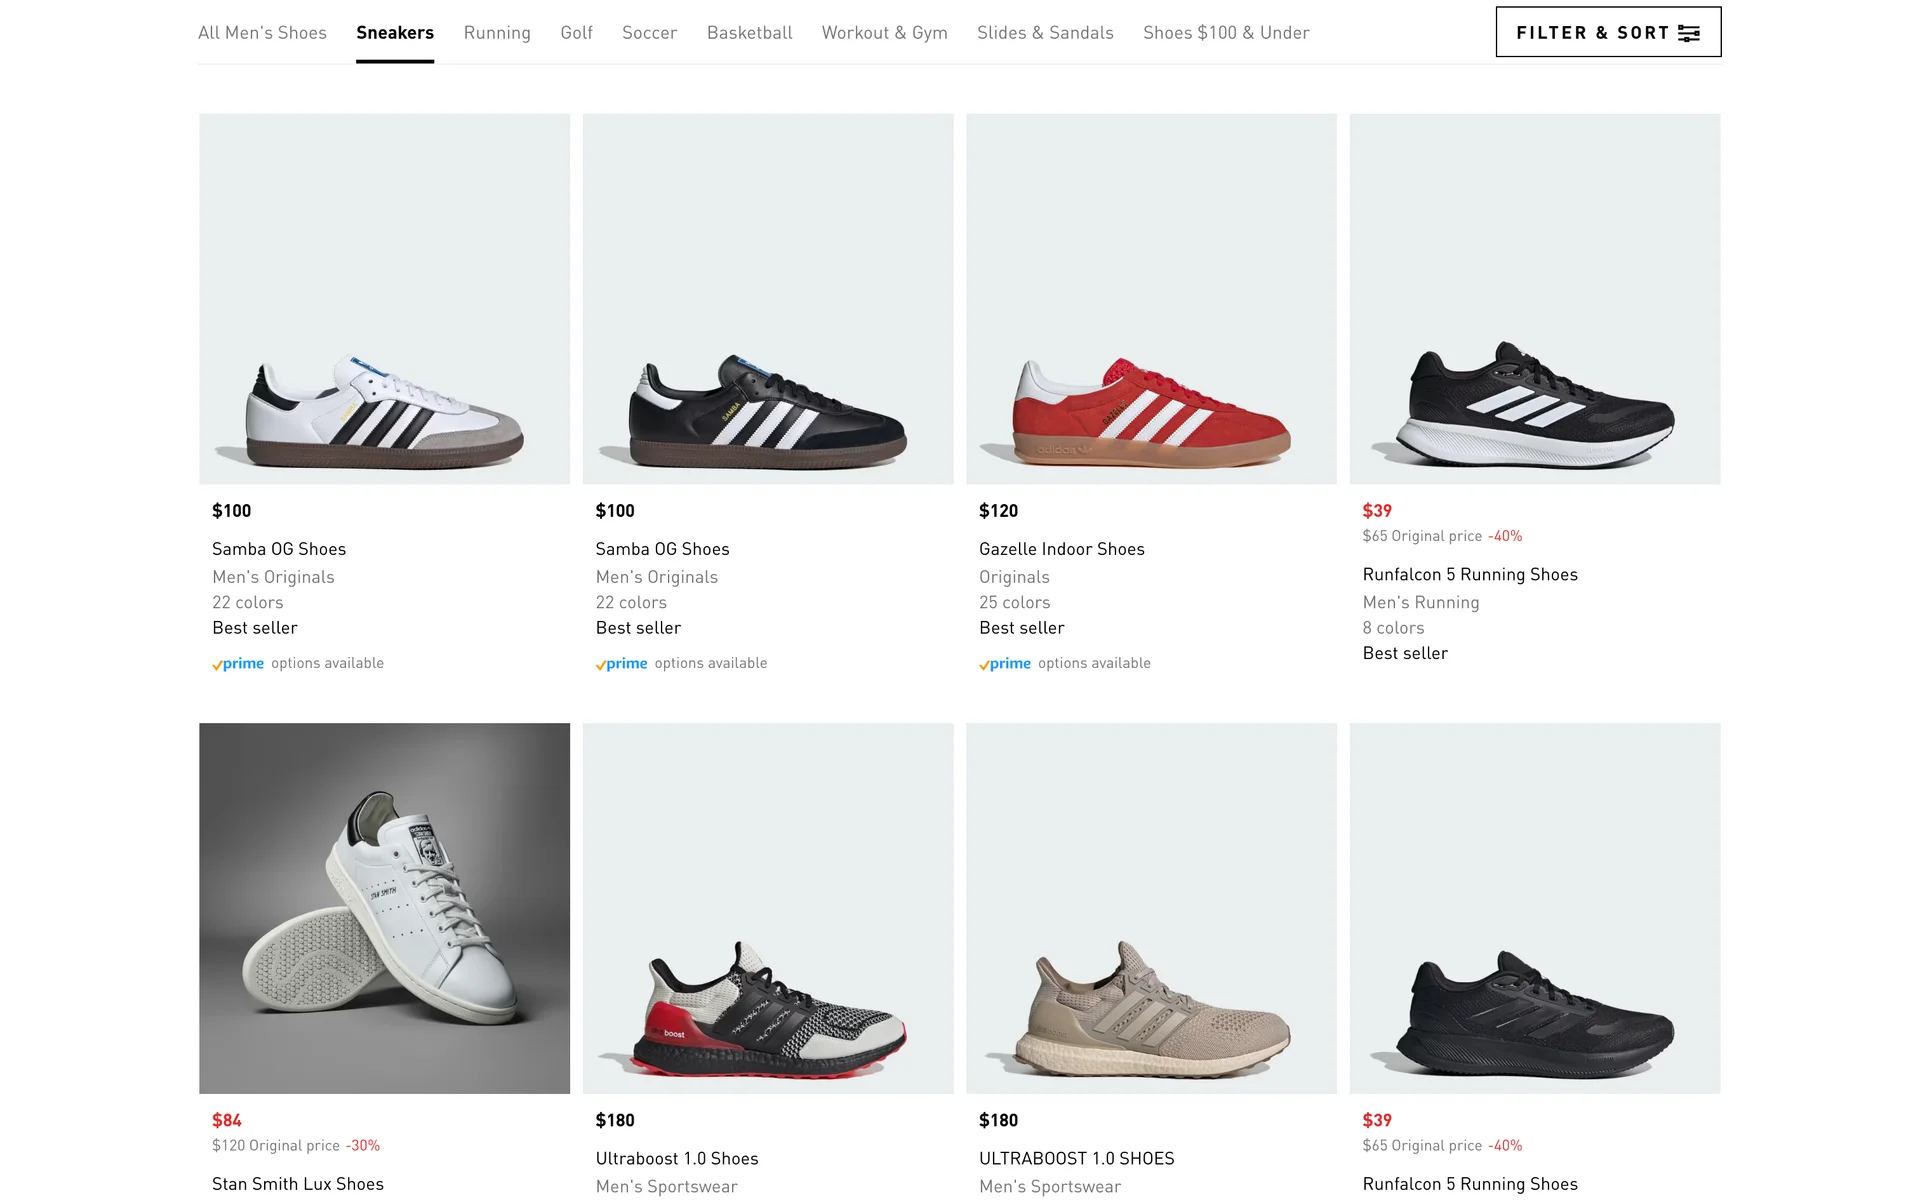Open Workout & Gym tab
Screen dimensions: 1920x1200
point(884,33)
